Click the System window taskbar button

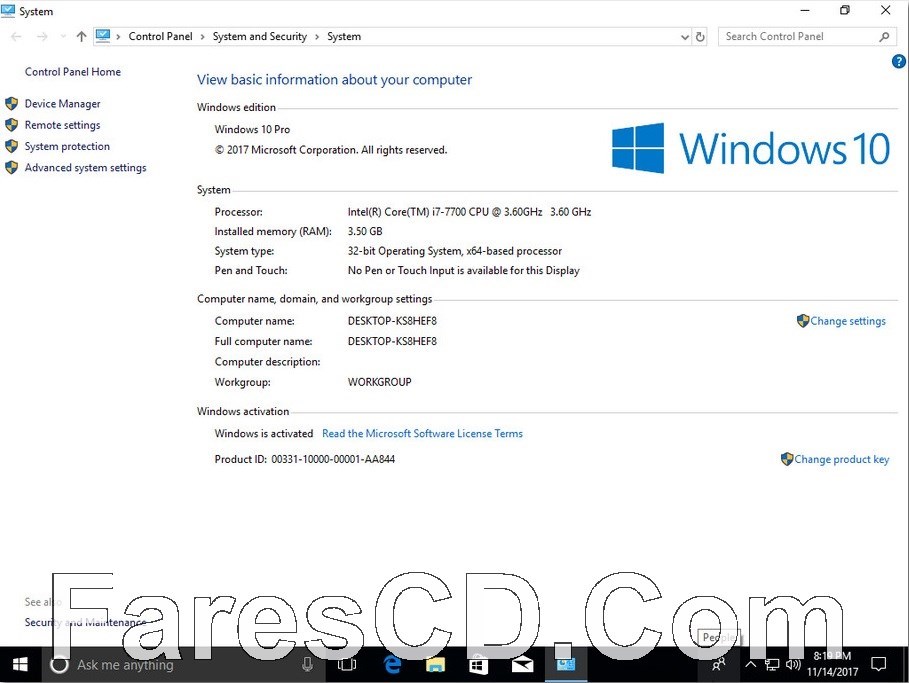click(x=566, y=664)
